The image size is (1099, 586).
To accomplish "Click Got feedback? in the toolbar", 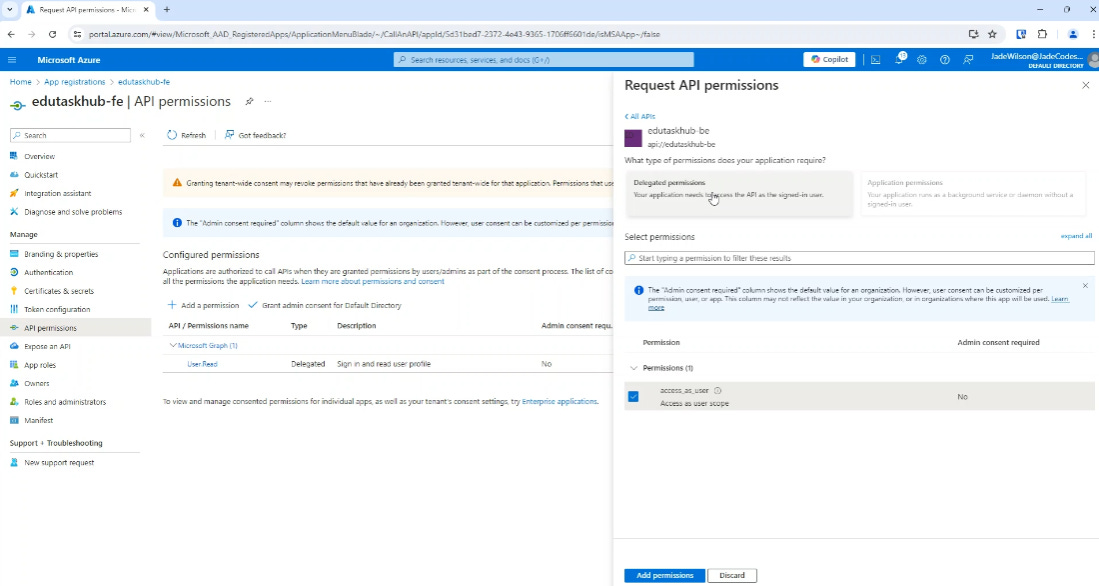I will coord(255,135).
